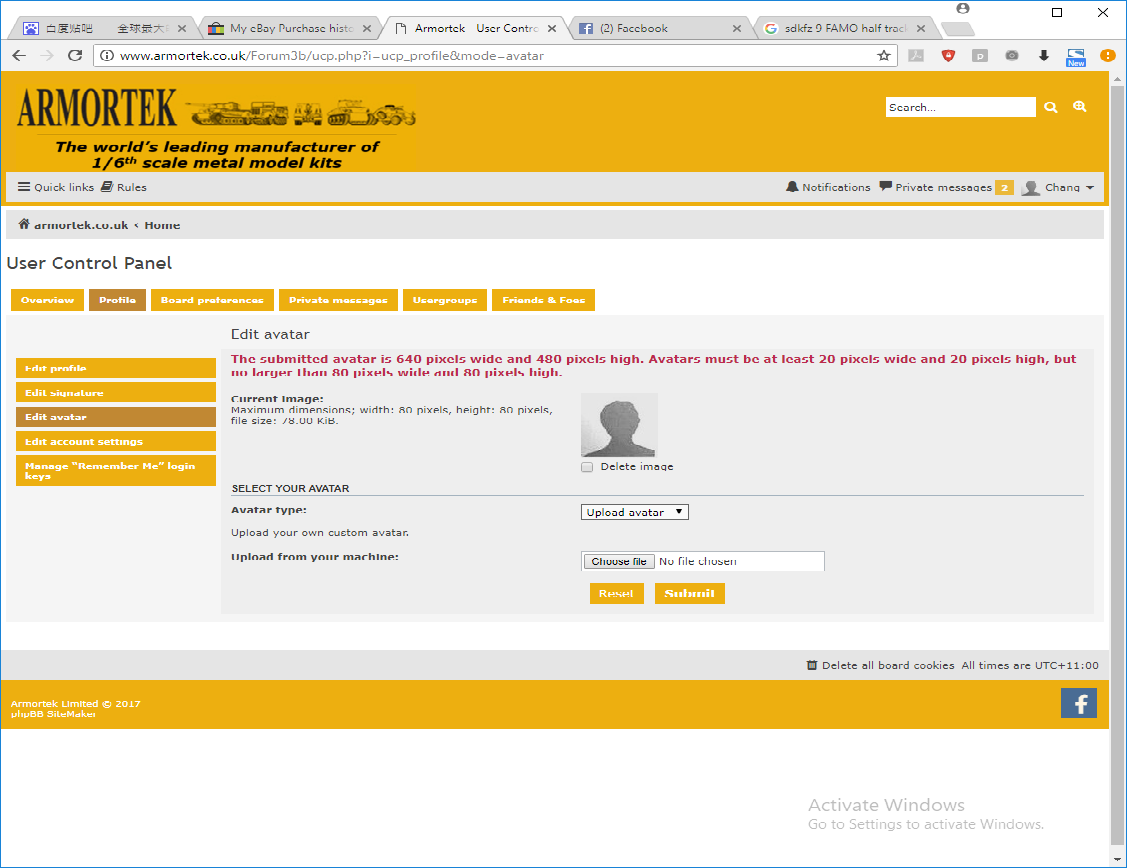The image size is (1127, 868).
Task: Open the extension icon labeled New
Action: 1076,57
